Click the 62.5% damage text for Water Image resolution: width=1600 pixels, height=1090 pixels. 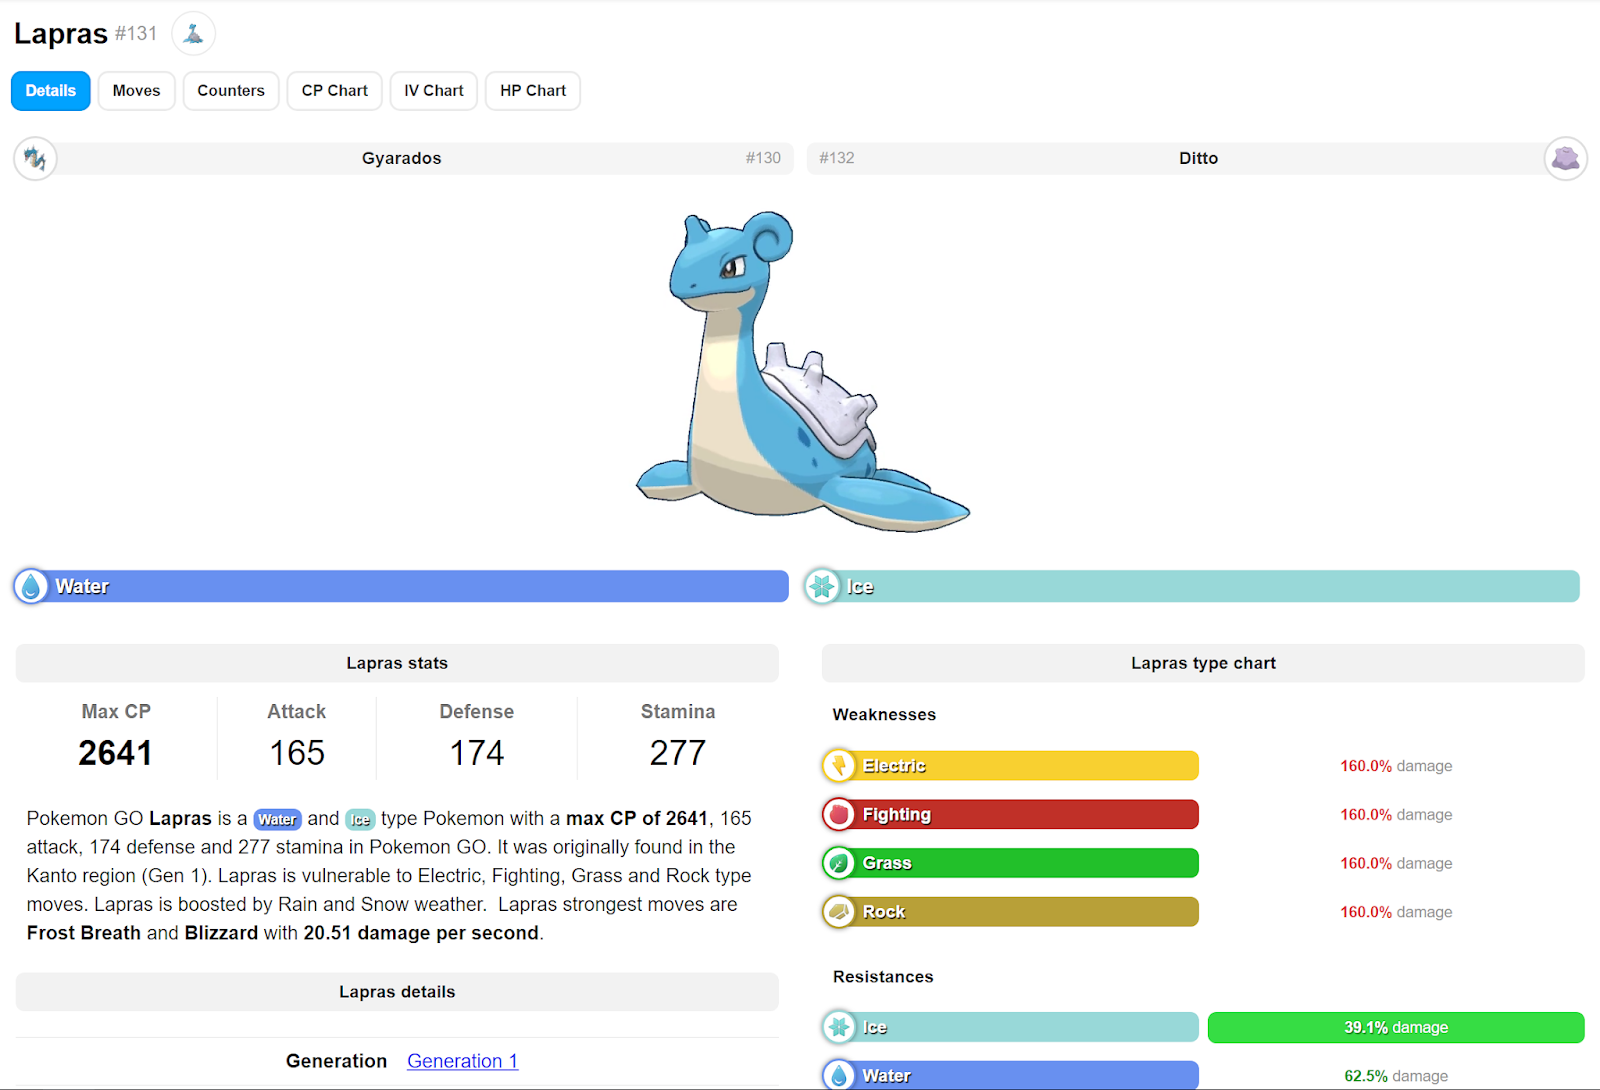coord(1396,1076)
